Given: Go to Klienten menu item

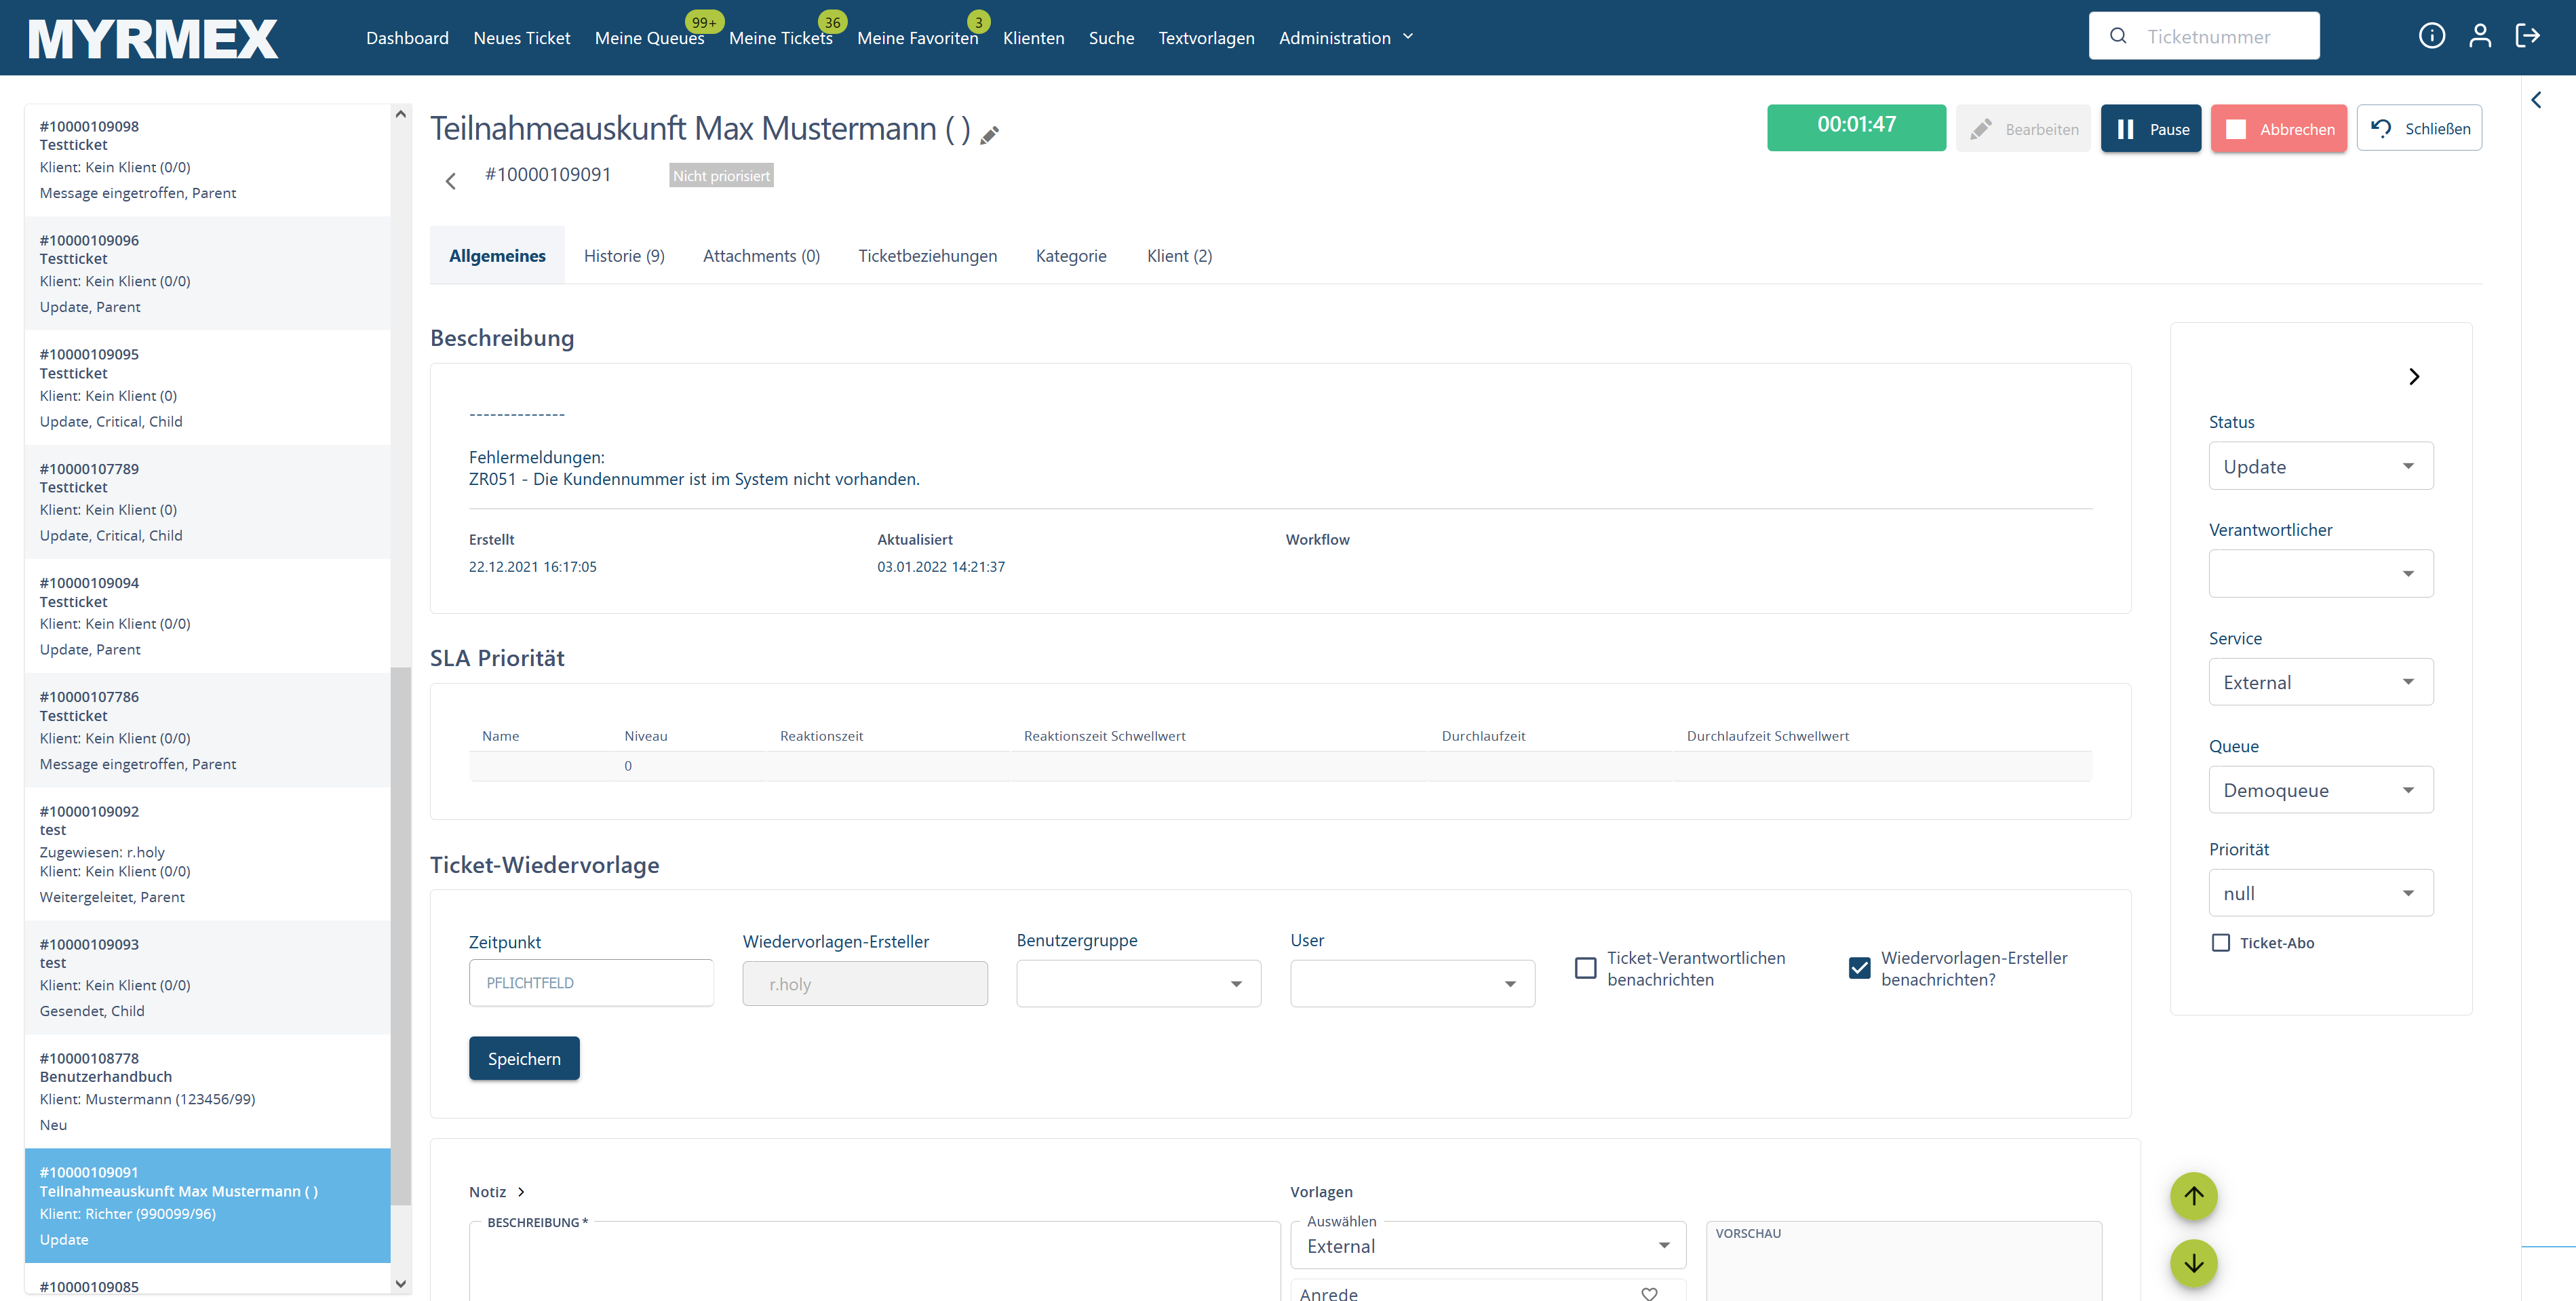Looking at the screenshot, I should (x=1033, y=38).
